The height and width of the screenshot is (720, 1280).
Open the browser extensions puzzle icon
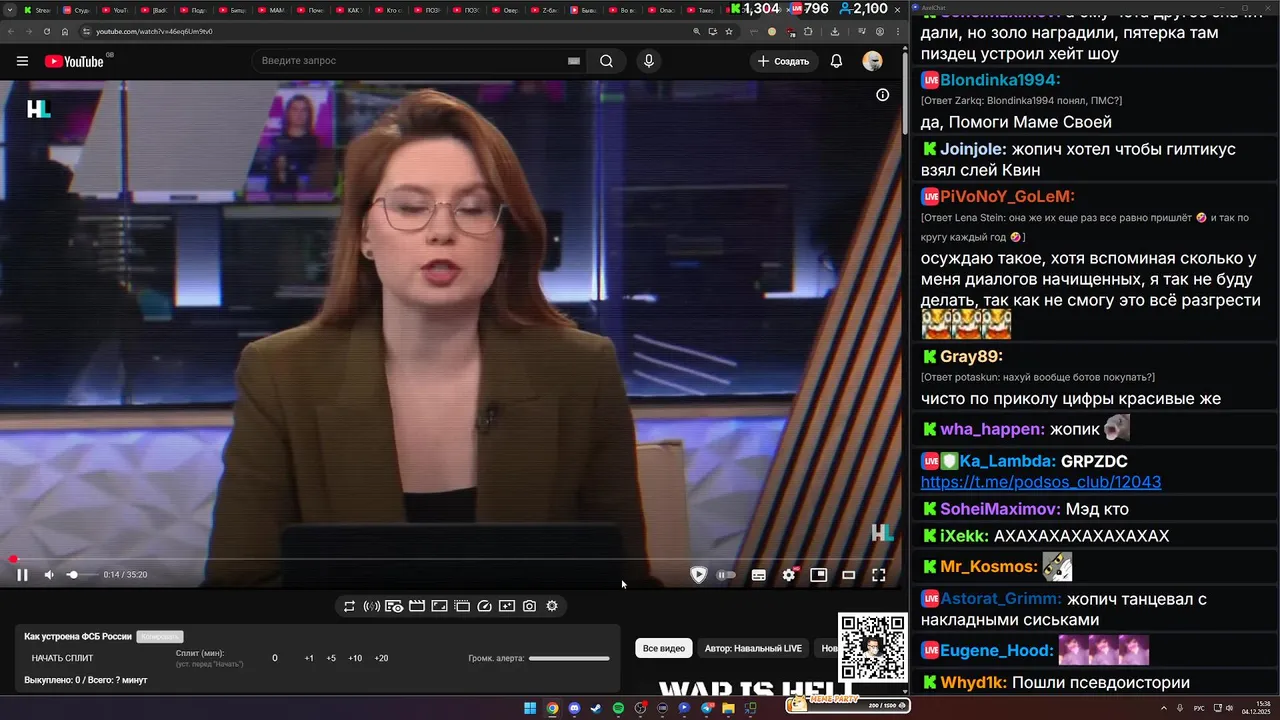click(808, 31)
